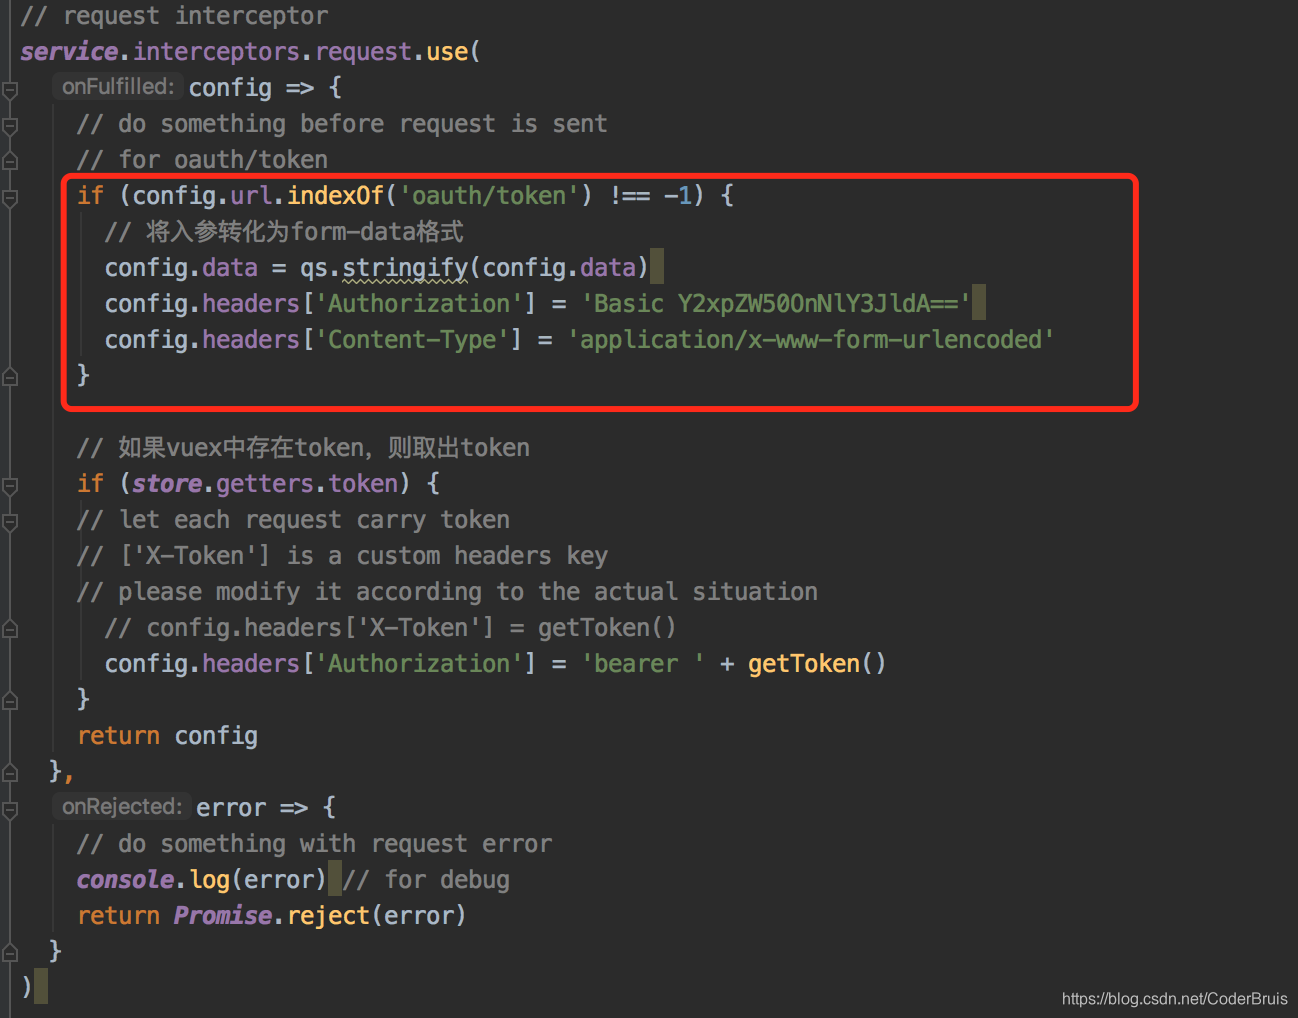Click the '// 将入参转化为form-data格式' comment

(284, 231)
